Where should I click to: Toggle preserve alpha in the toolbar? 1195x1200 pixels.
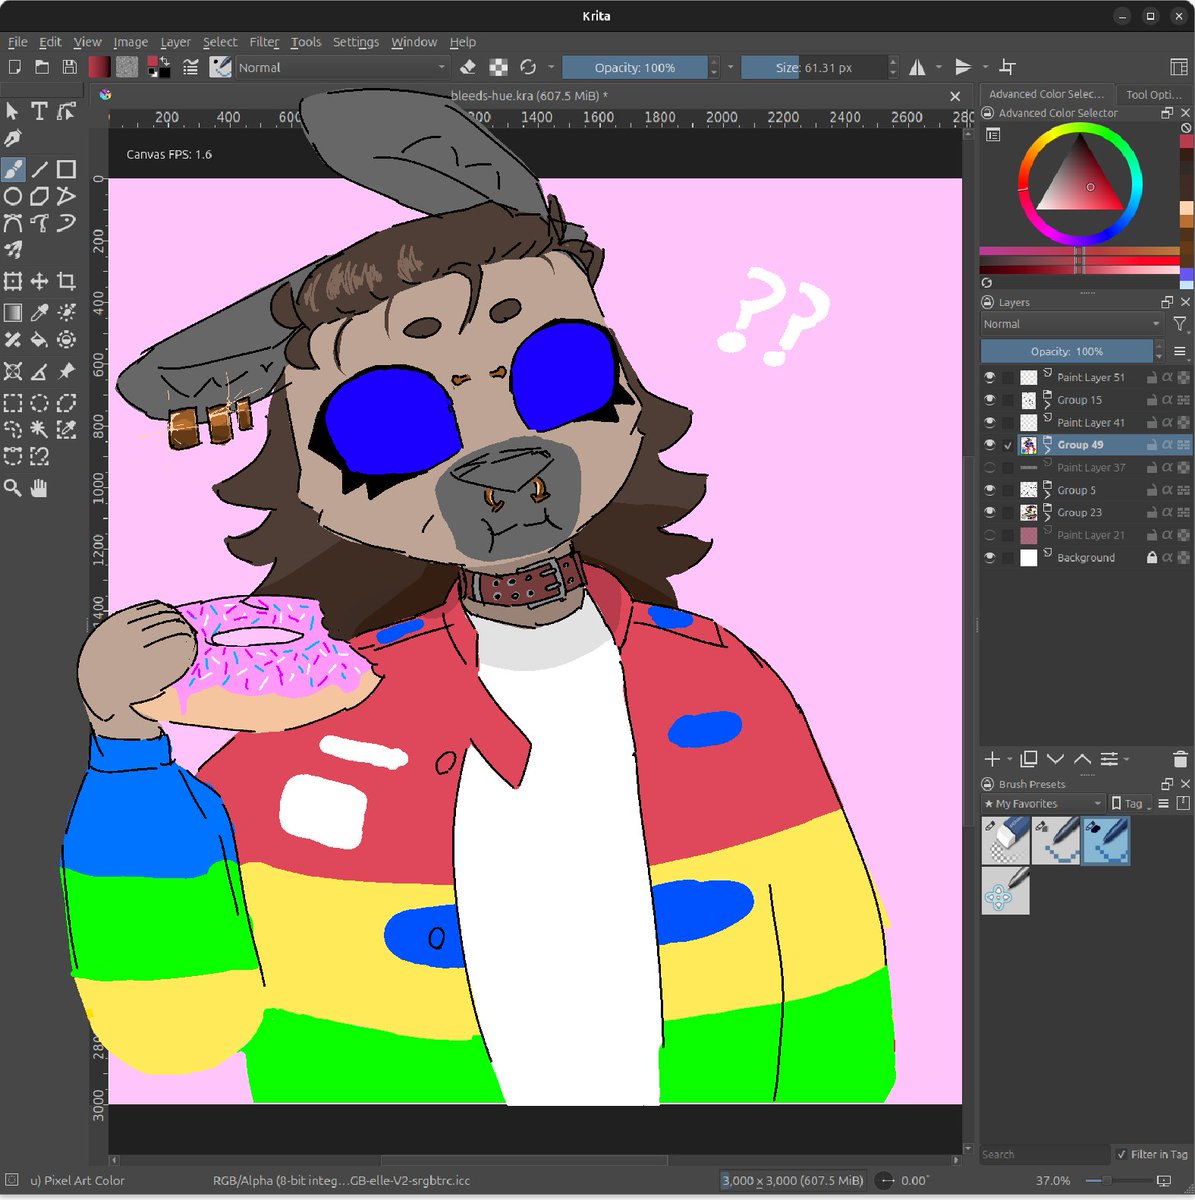click(x=498, y=67)
